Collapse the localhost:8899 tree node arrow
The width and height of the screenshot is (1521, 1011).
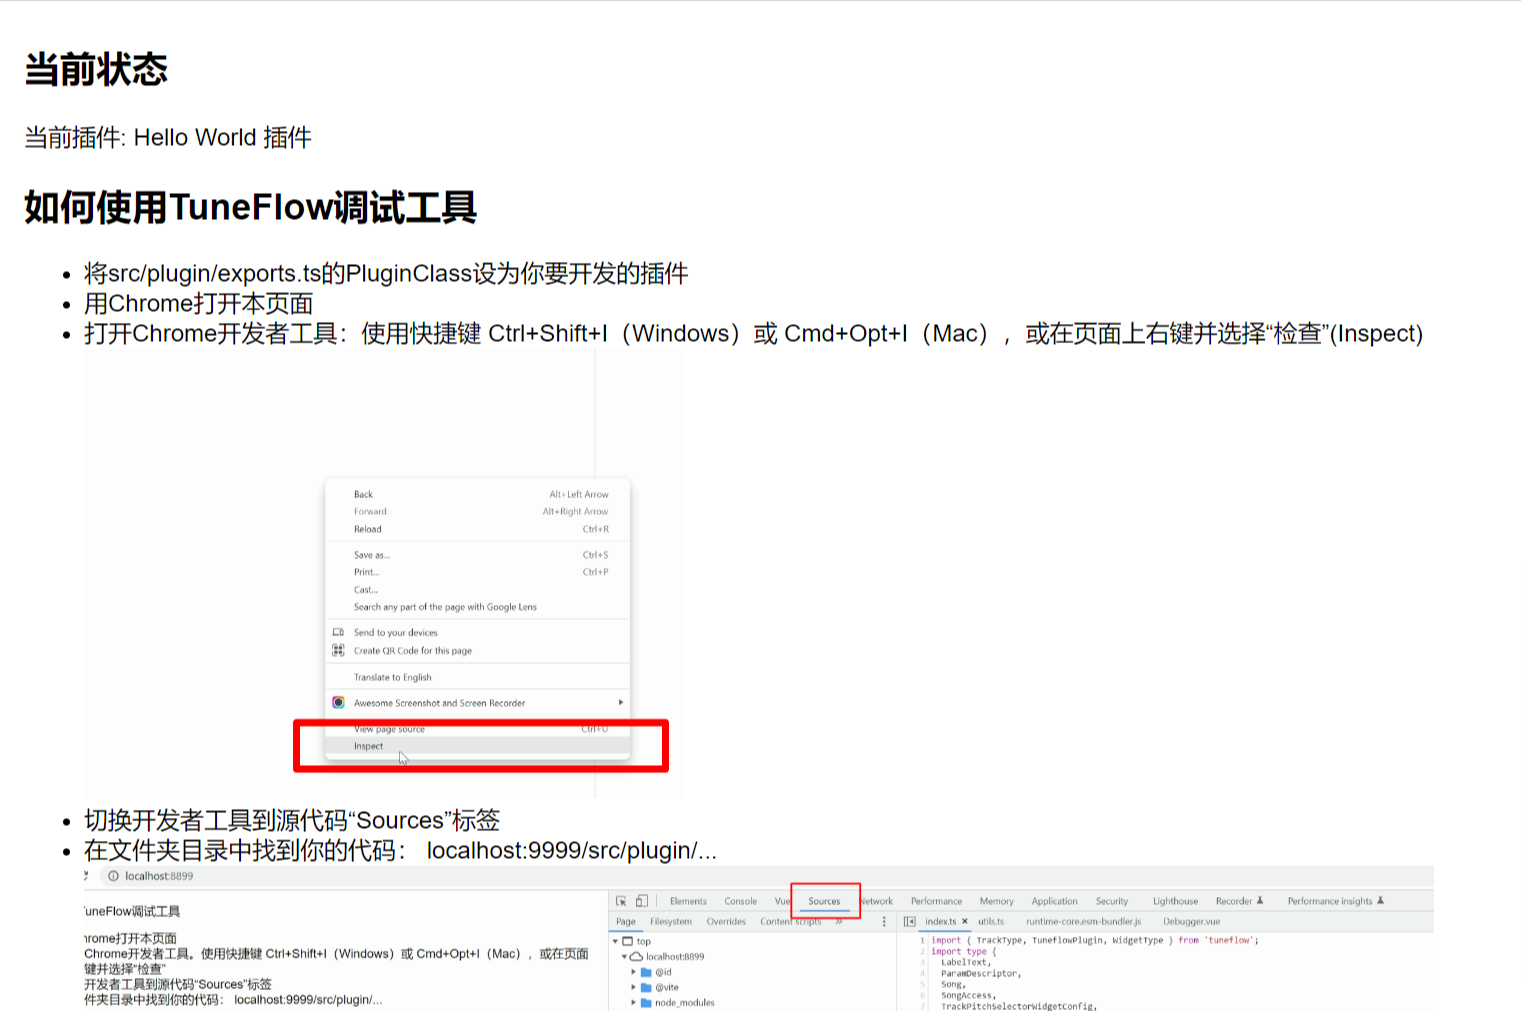click(x=624, y=957)
